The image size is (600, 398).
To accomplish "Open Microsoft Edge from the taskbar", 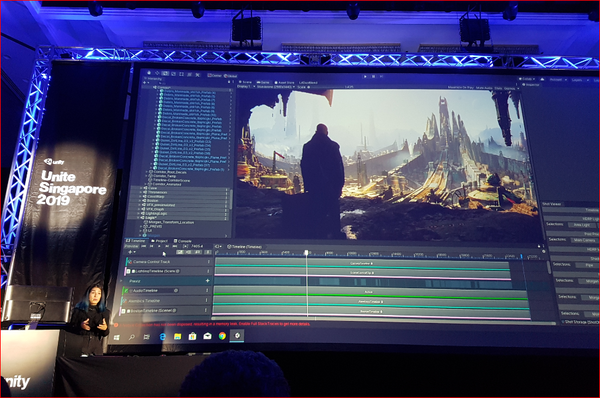I will tap(163, 336).
